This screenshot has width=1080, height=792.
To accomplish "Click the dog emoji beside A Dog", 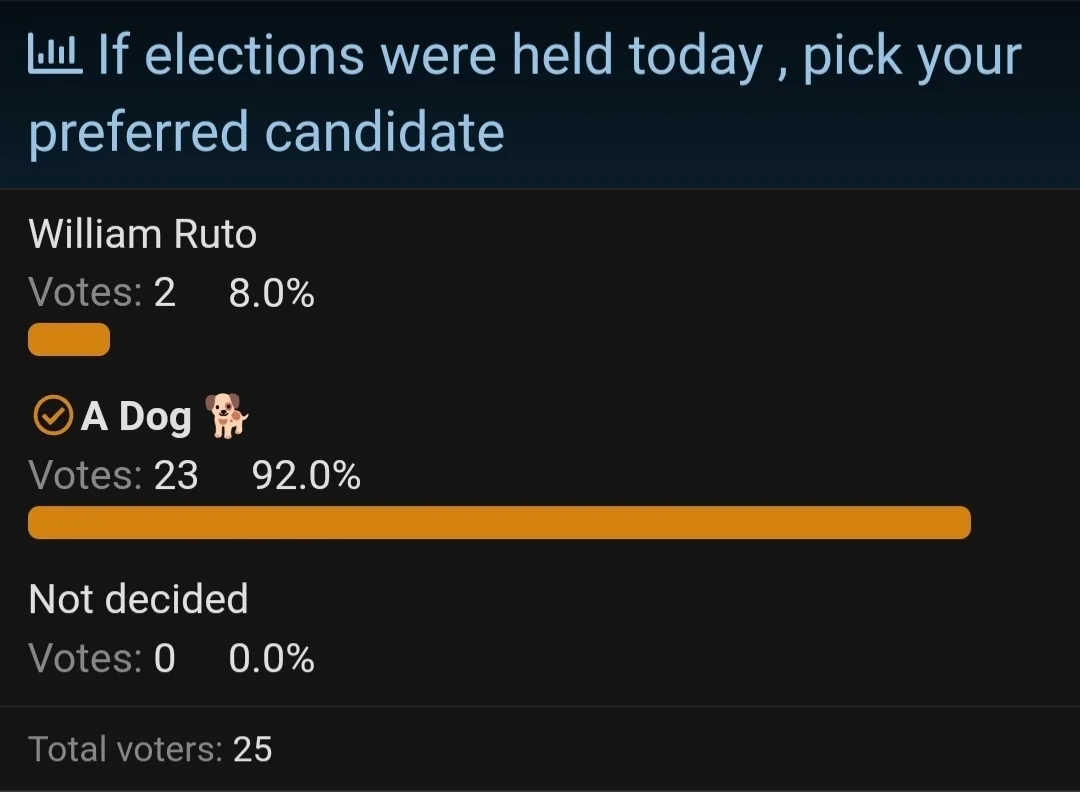I will click(x=227, y=416).
